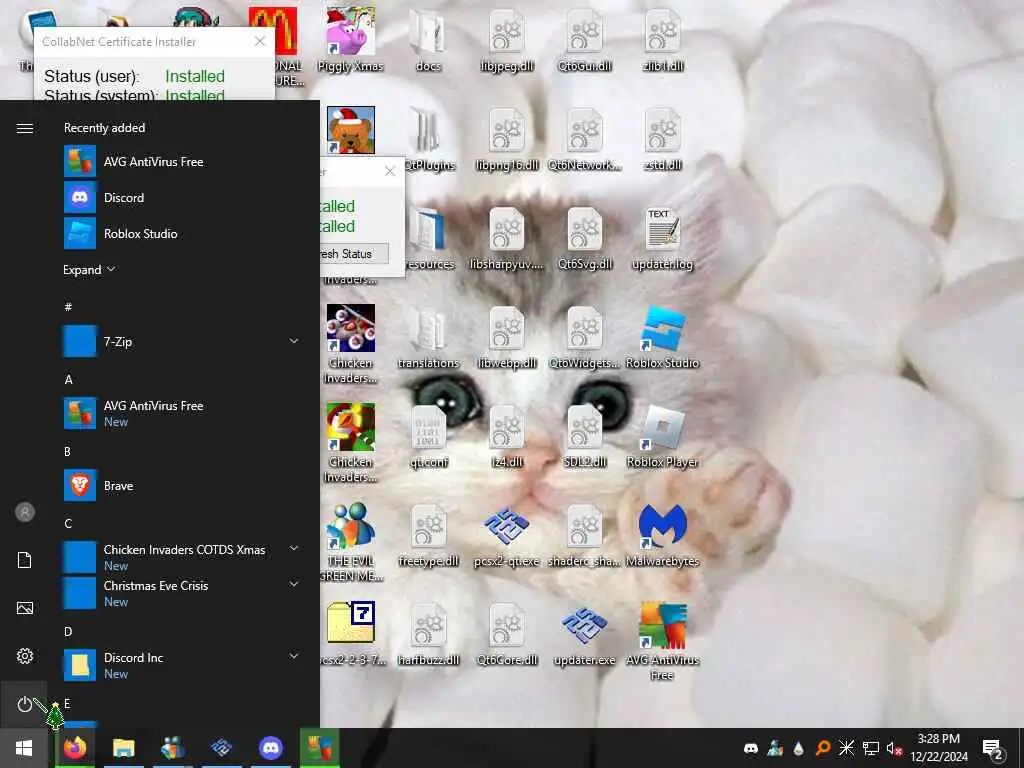Select Piggly Xmas desktop shortcut
The height and width of the screenshot is (768, 1024).
pos(351,39)
